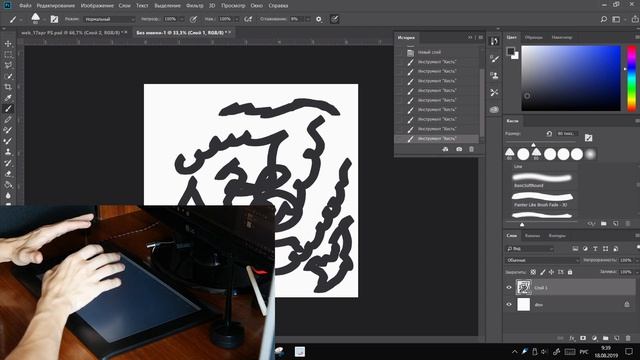Create new snapshot camera icon in History
The width and height of the screenshot is (640, 360).
(459, 149)
